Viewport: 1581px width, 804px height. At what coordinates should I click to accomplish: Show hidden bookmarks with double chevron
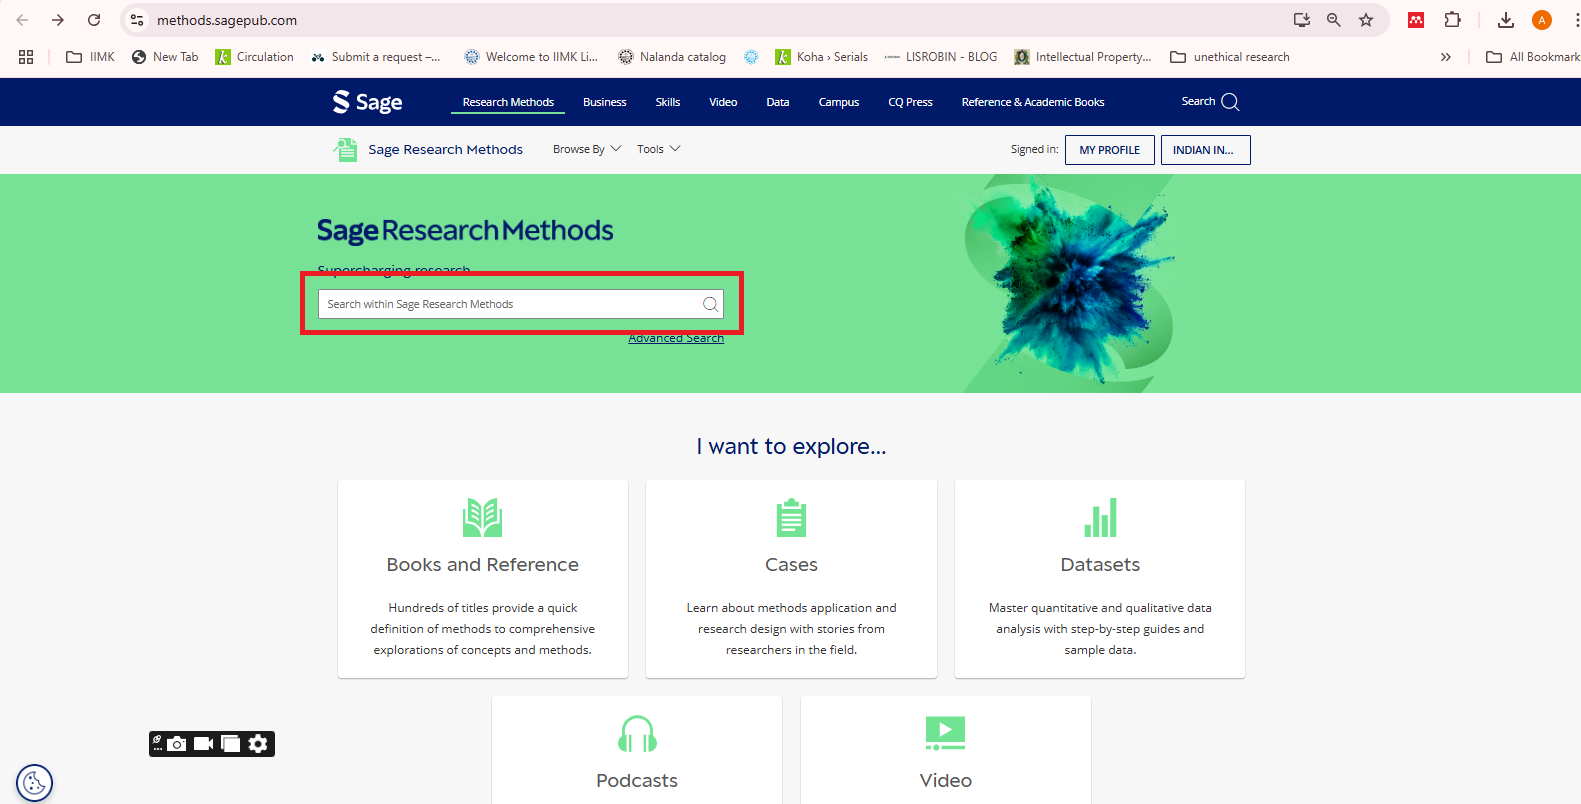pyautogui.click(x=1445, y=57)
